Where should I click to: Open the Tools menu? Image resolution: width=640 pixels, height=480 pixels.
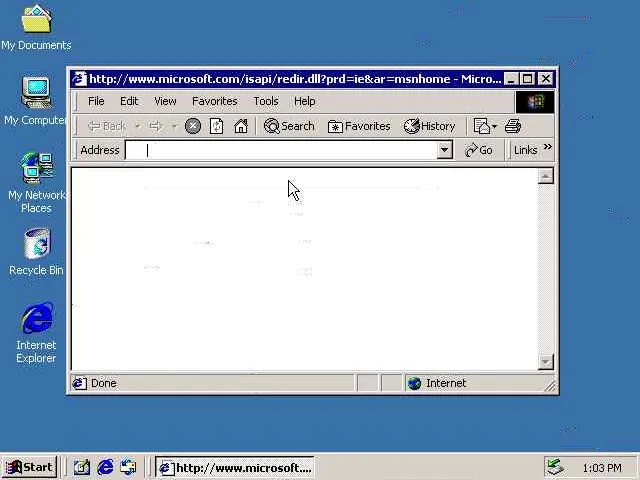coord(266,101)
